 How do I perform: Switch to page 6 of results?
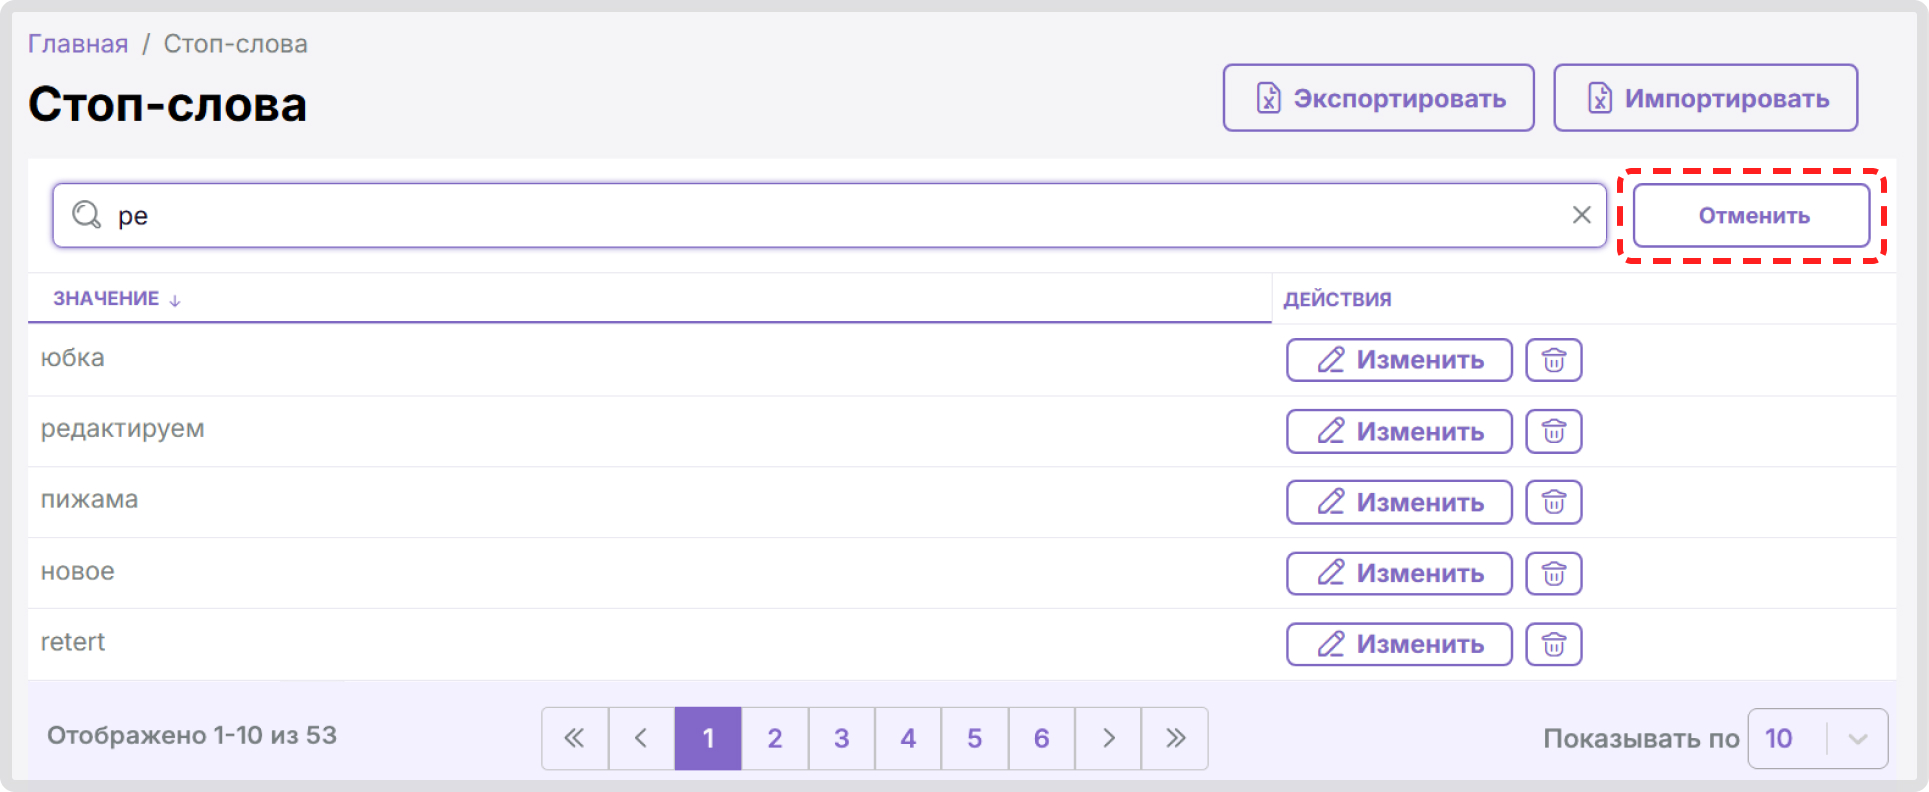point(1041,738)
